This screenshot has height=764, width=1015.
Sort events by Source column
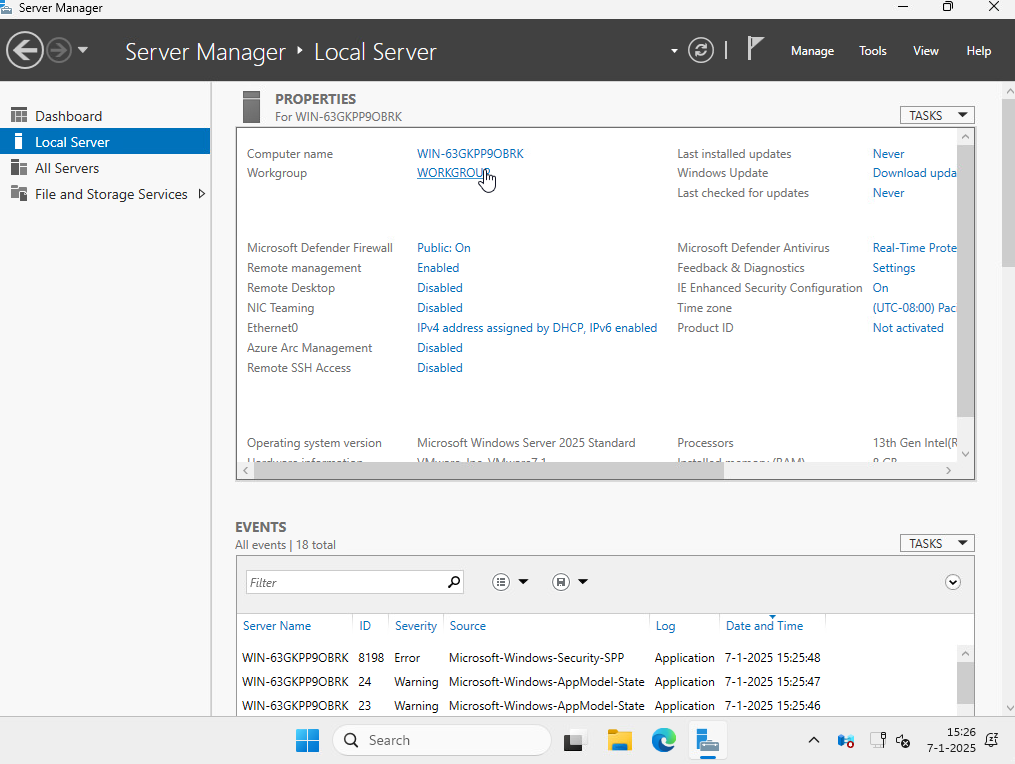tap(467, 626)
